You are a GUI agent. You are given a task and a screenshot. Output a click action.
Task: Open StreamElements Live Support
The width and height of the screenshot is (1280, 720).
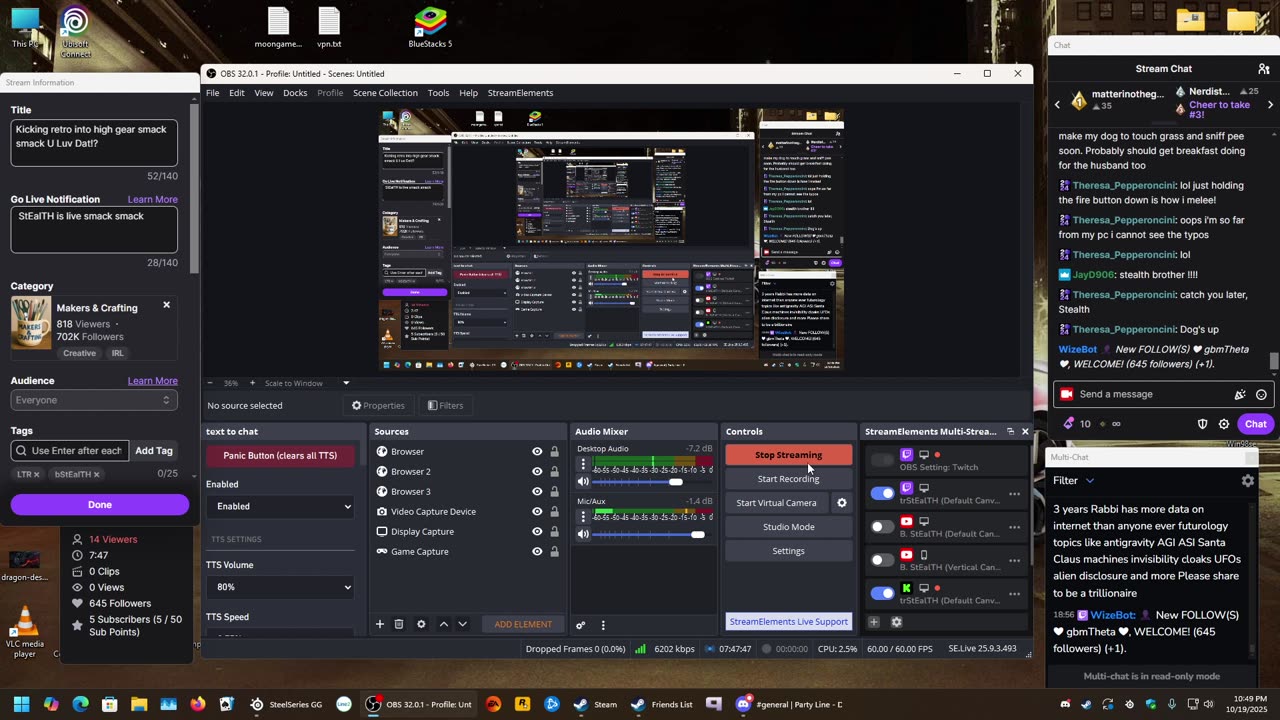point(789,622)
